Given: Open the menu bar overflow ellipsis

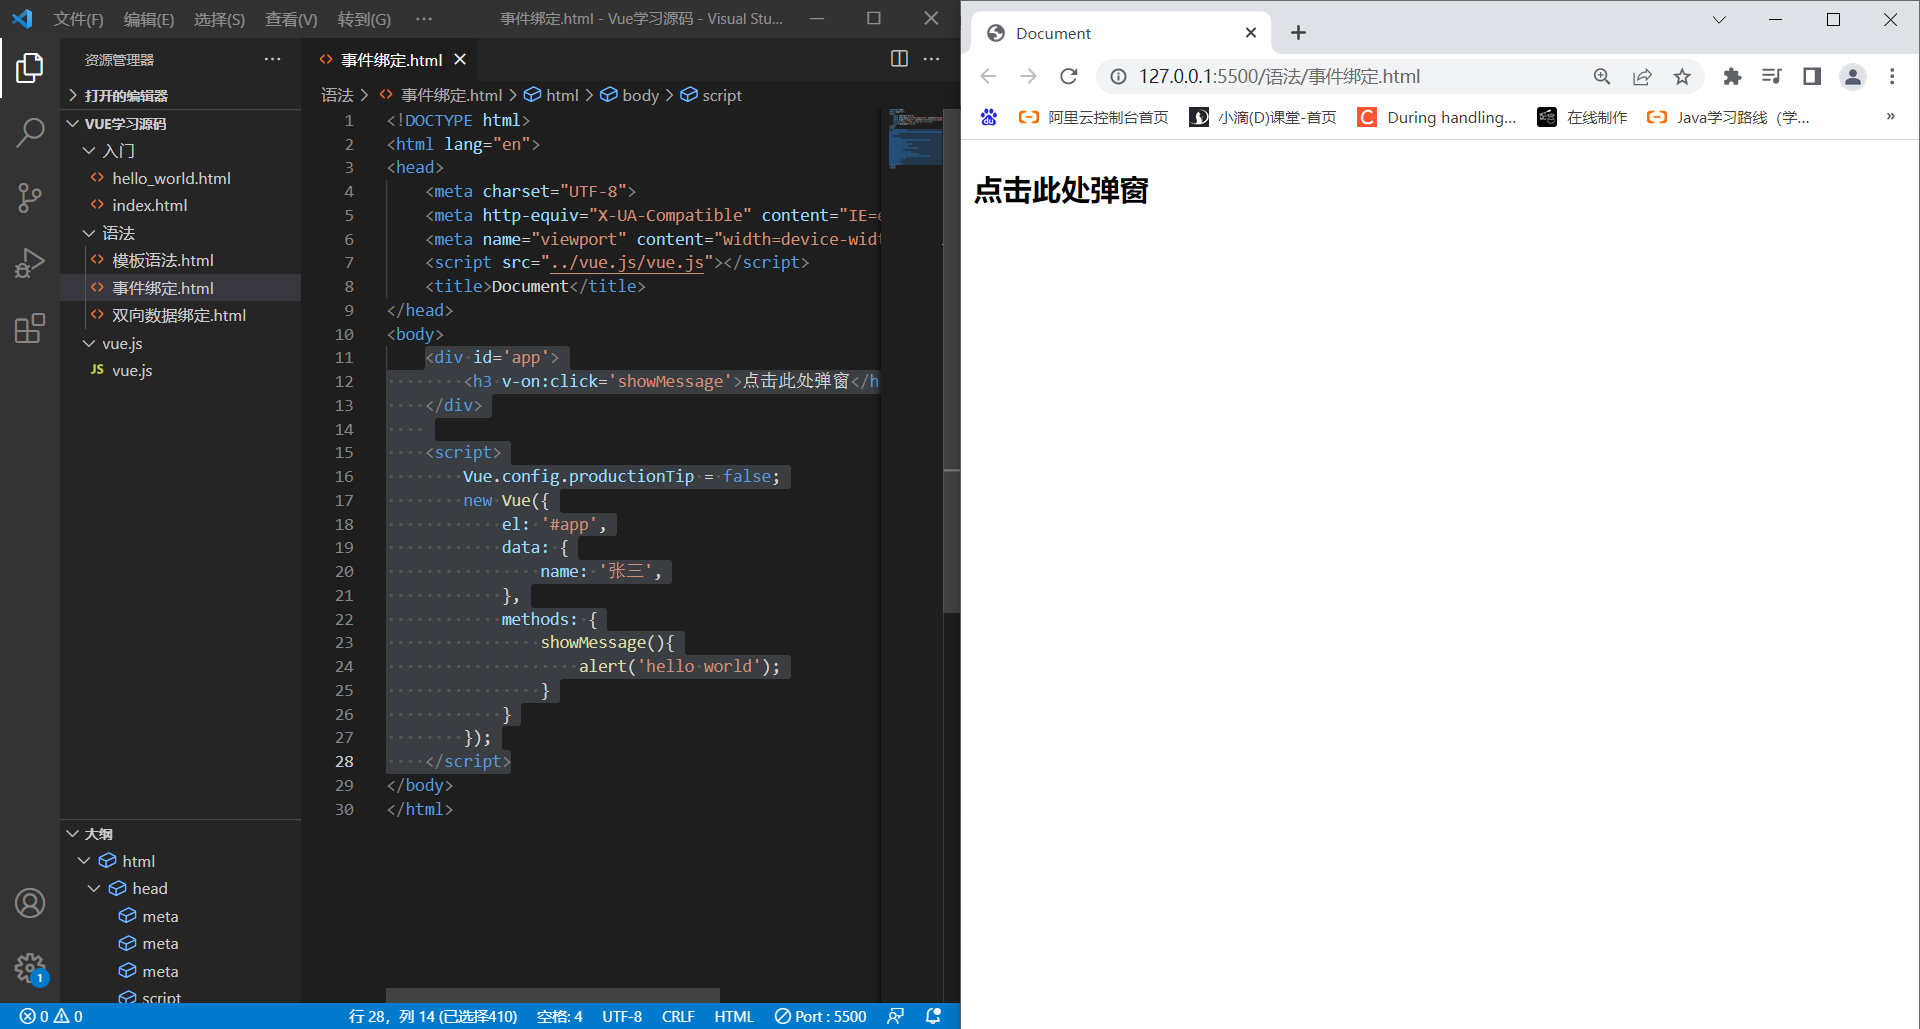Looking at the screenshot, I should coord(424,19).
